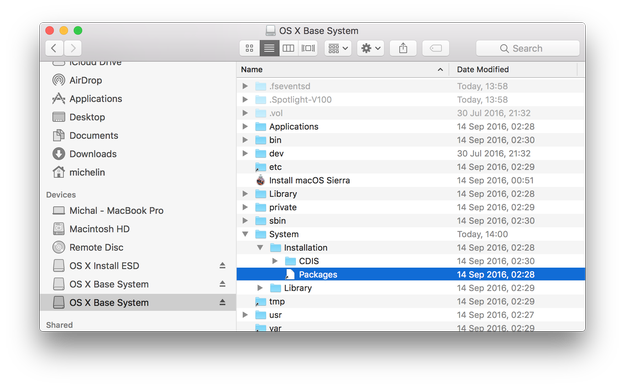This screenshot has width=625, height=388.
Task: Eject OS X Install ESD
Action: click(222, 265)
